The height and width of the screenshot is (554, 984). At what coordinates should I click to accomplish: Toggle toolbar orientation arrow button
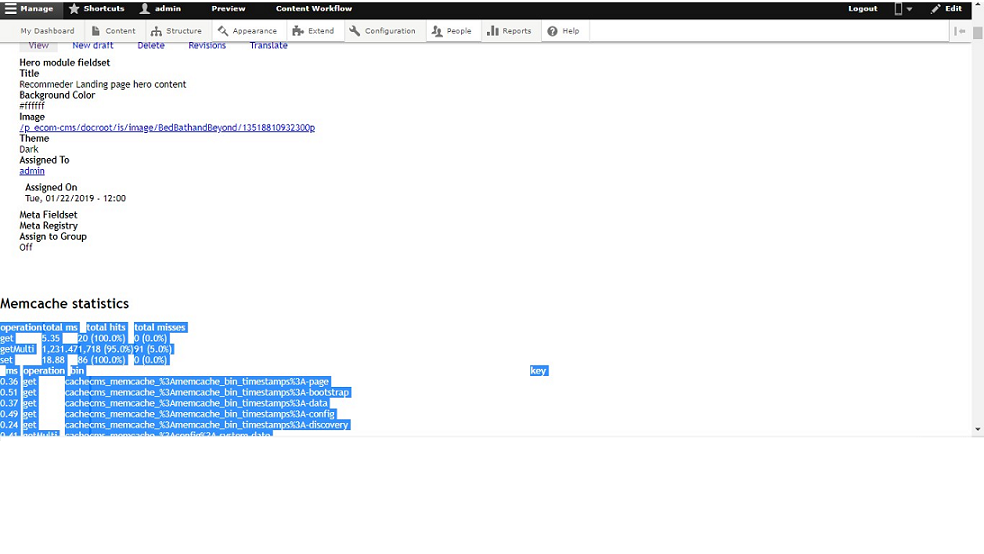(960, 31)
